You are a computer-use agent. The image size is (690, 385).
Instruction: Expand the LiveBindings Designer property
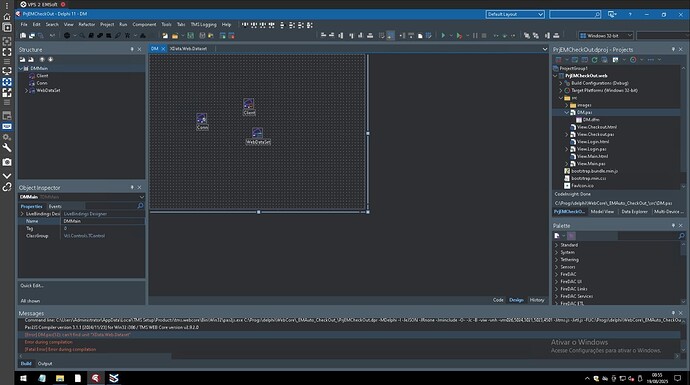pyautogui.click(x=22, y=214)
